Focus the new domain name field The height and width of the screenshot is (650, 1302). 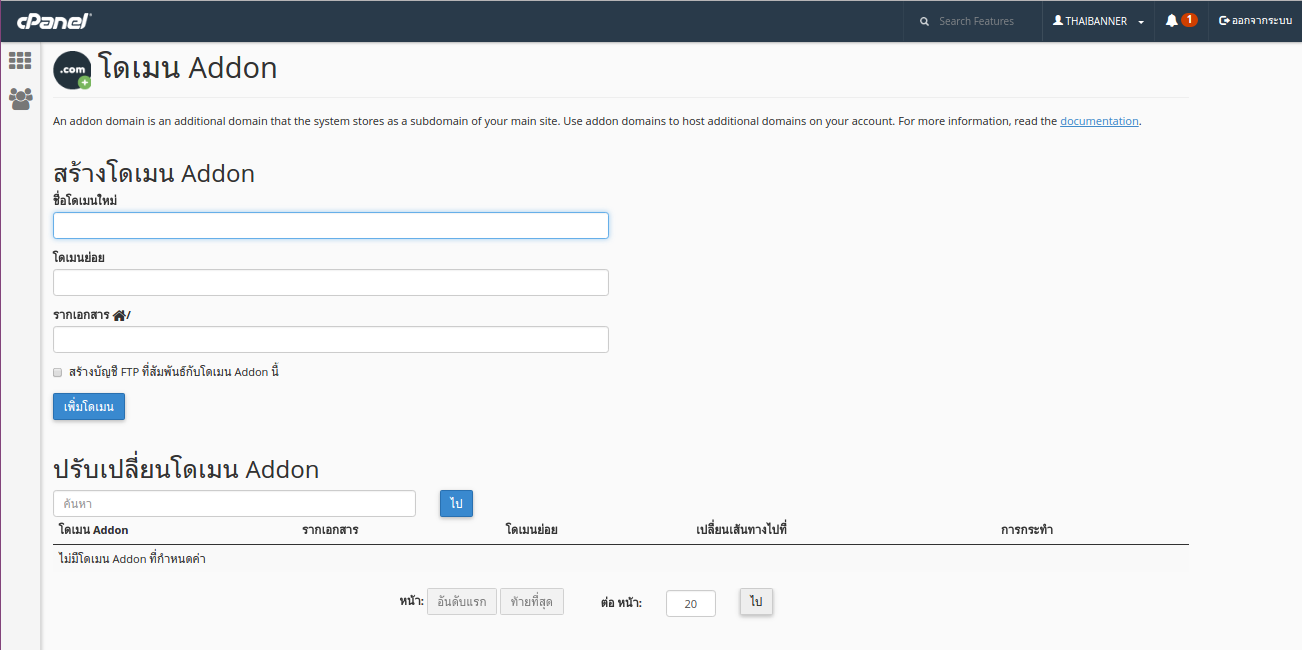pyautogui.click(x=330, y=225)
